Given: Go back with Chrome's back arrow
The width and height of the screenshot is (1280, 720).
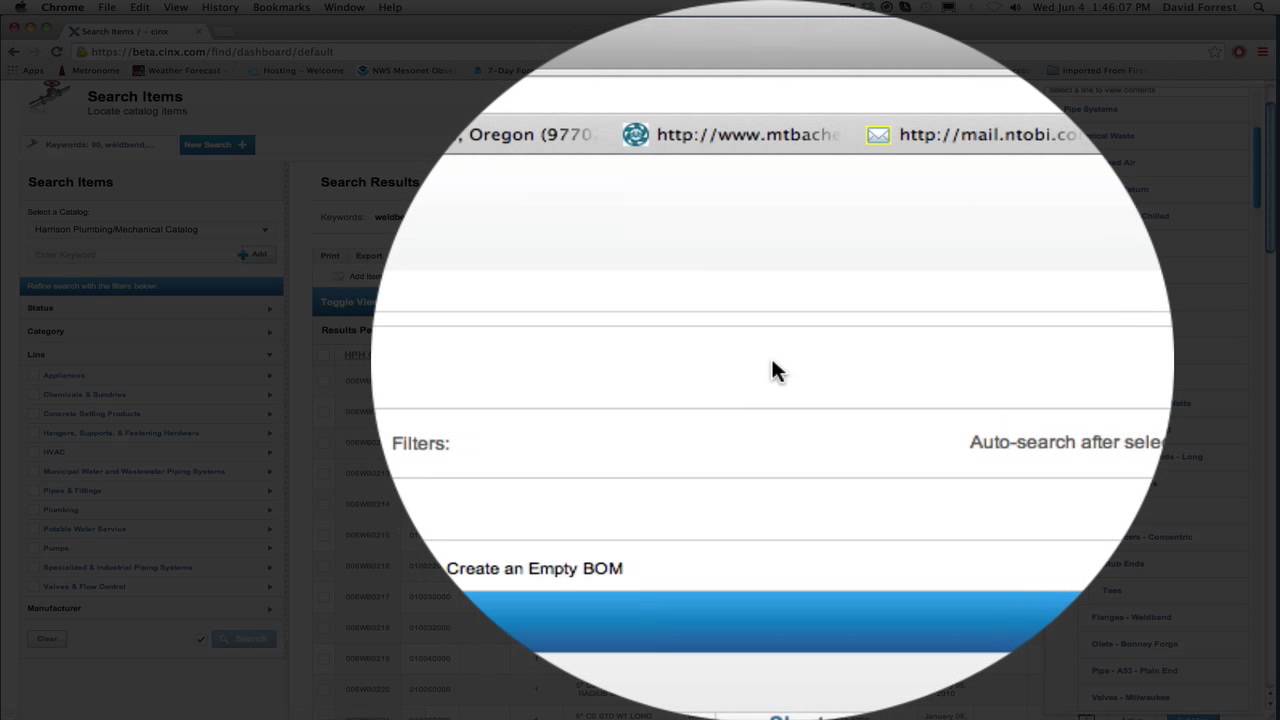Looking at the screenshot, I should click(13, 51).
